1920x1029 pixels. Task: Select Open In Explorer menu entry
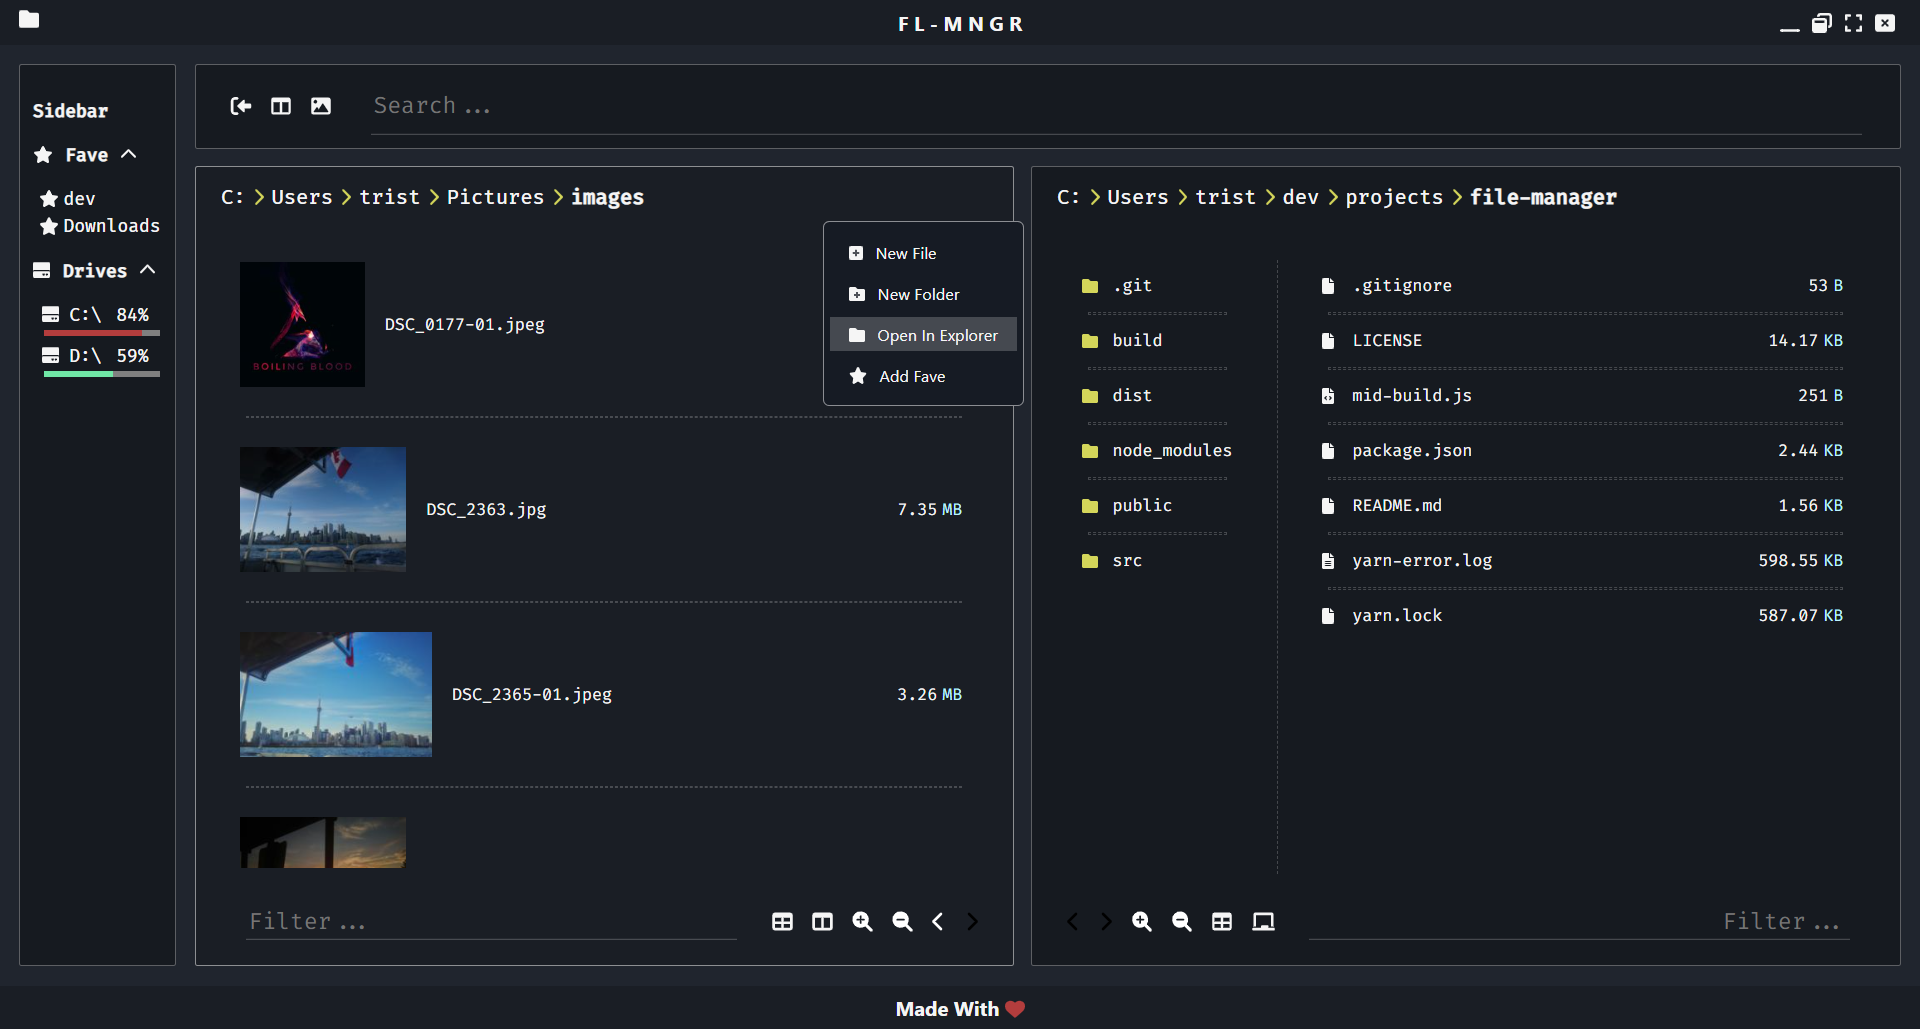(923, 335)
